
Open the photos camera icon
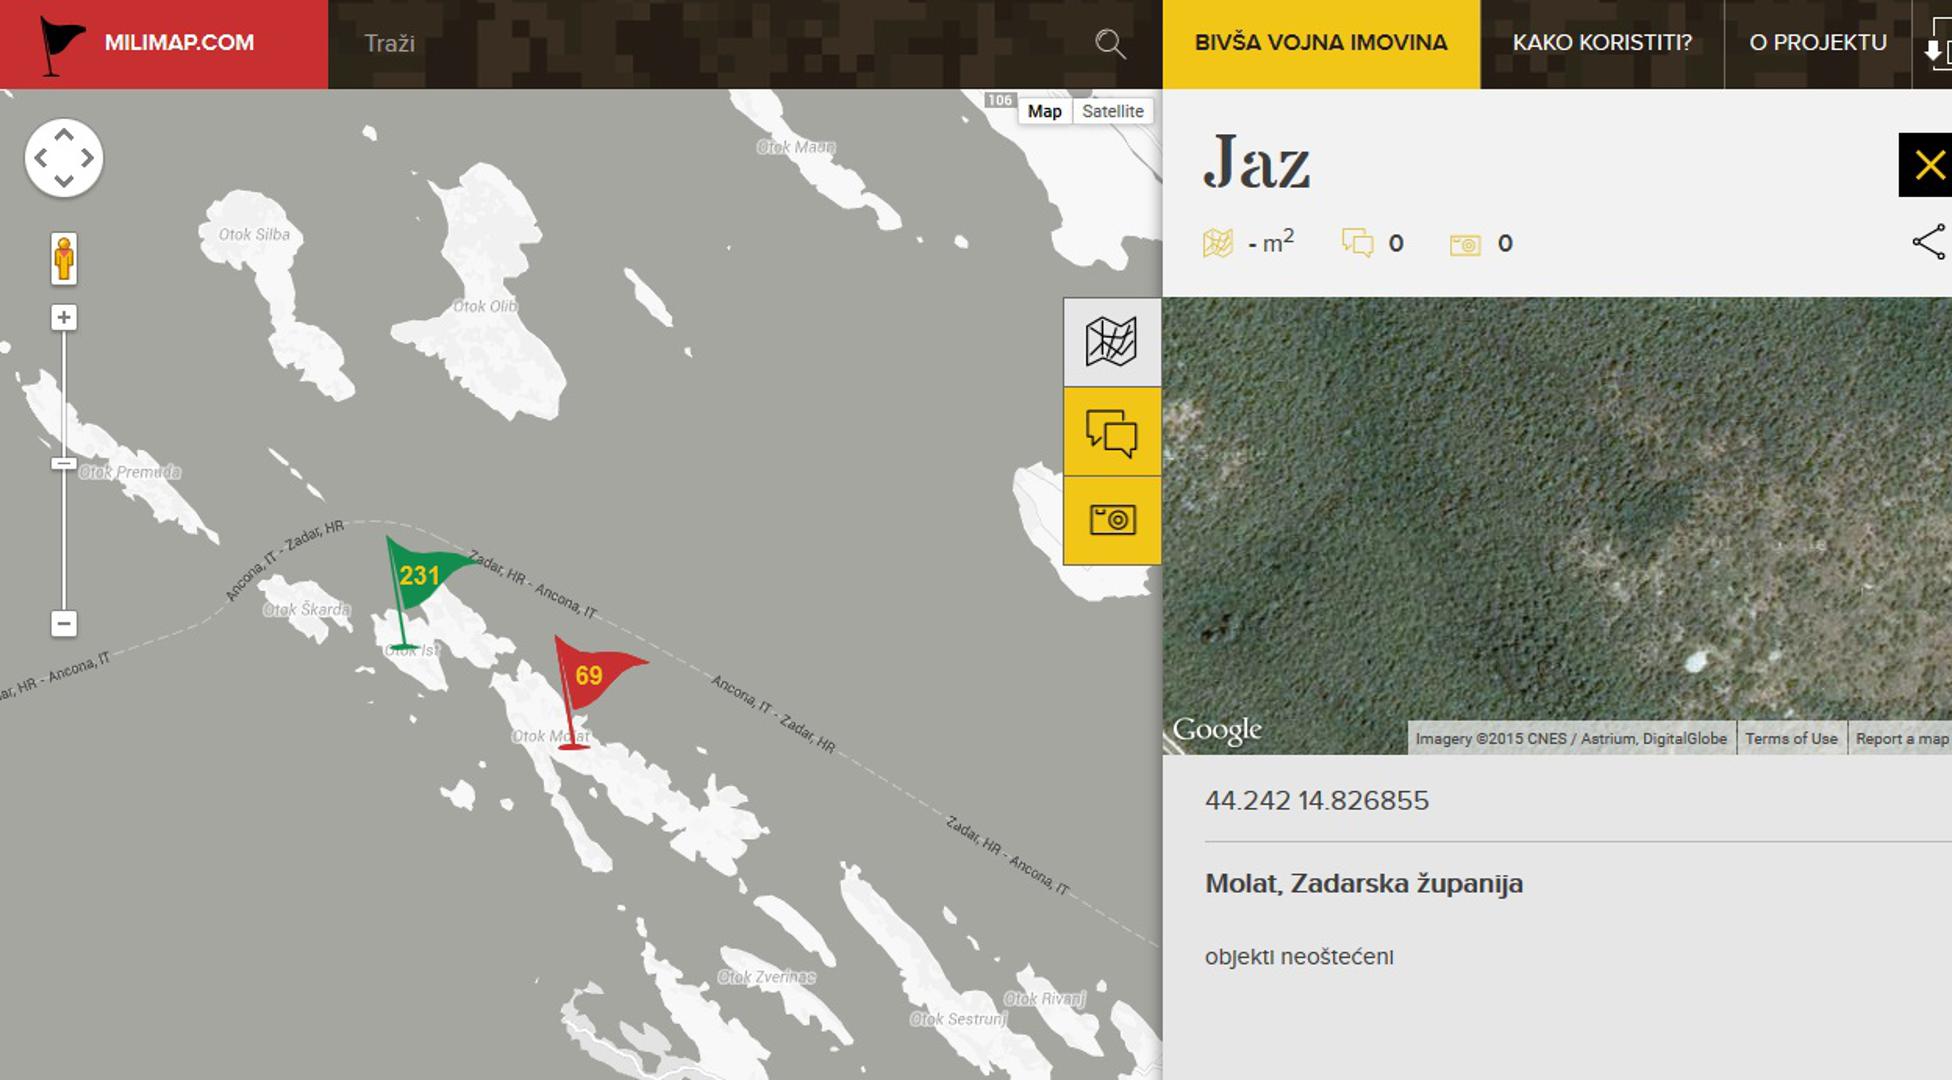(x=1111, y=520)
